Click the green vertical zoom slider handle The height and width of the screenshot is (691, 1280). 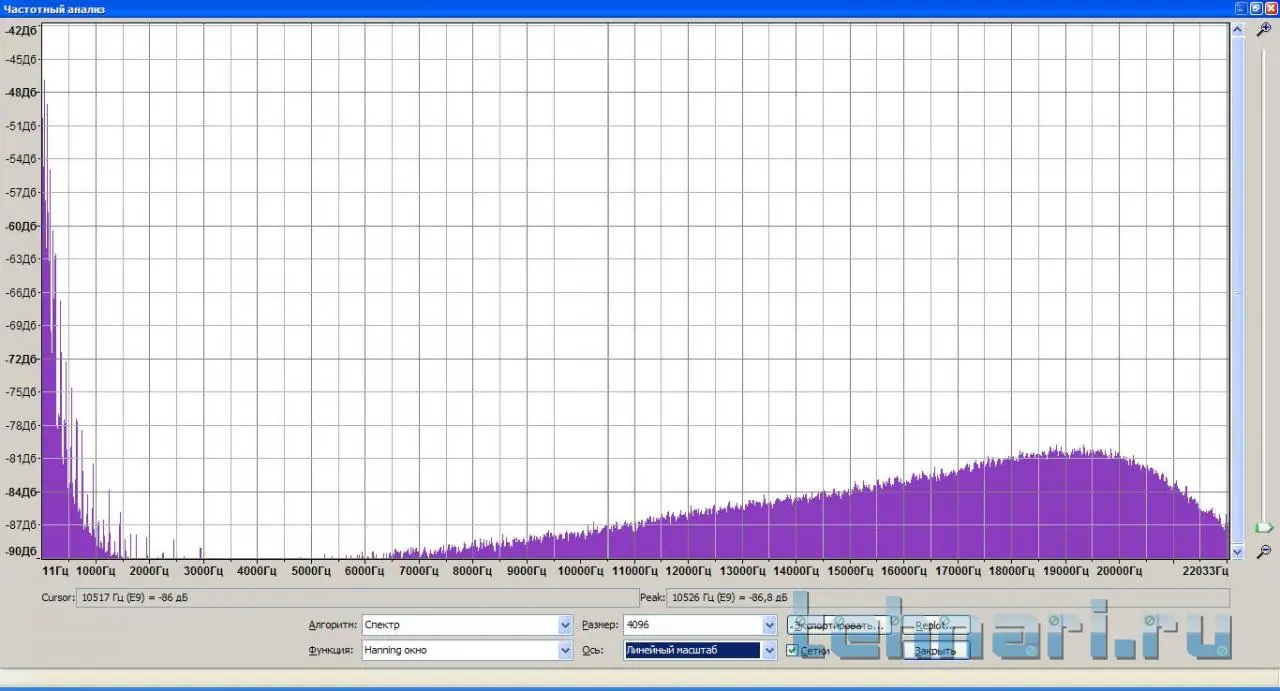tap(1264, 527)
